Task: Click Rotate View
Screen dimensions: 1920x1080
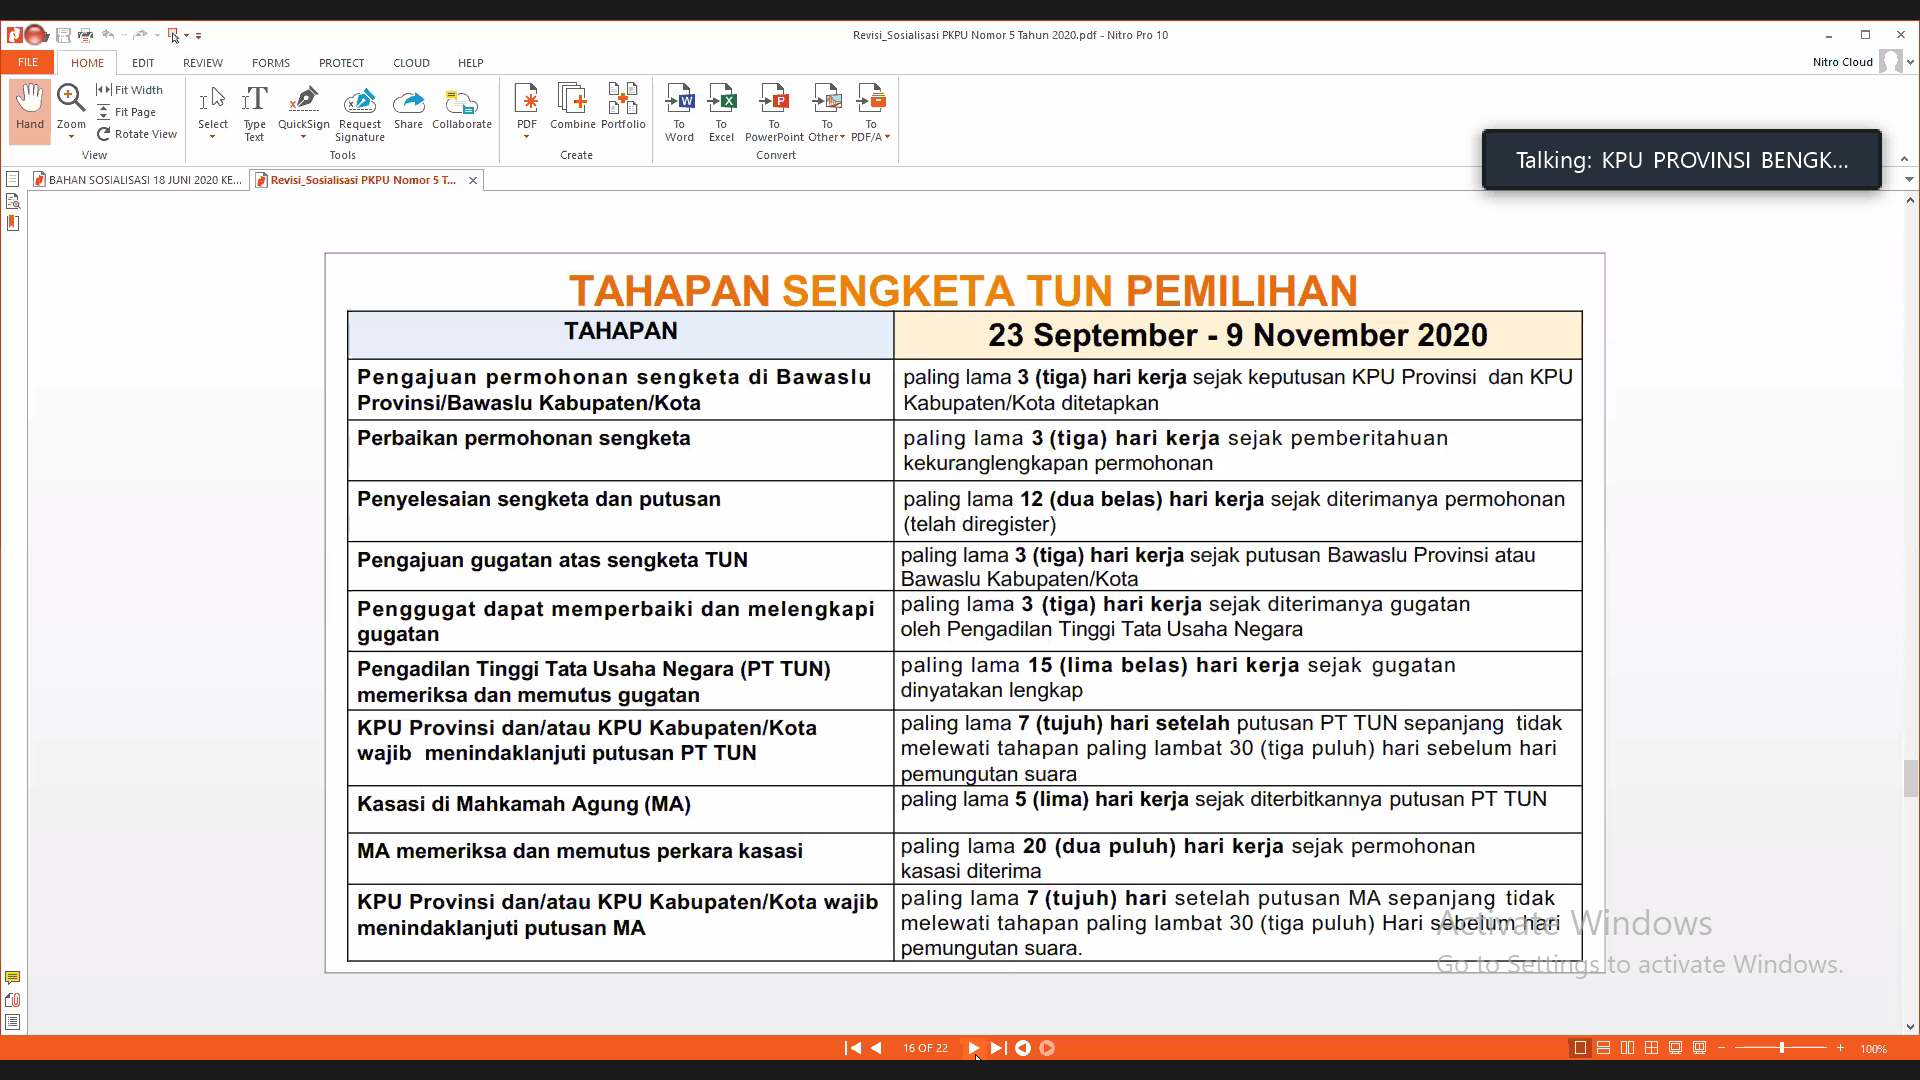Action: tap(137, 134)
